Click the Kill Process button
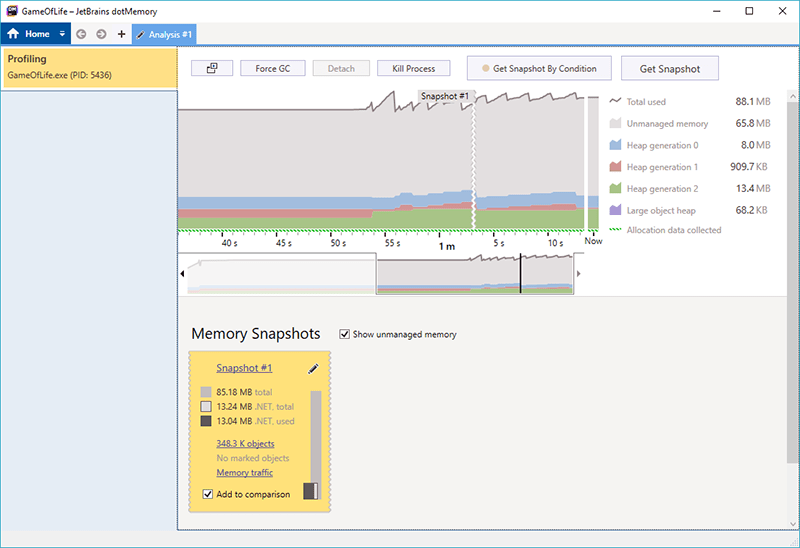The image size is (800, 548). click(414, 69)
